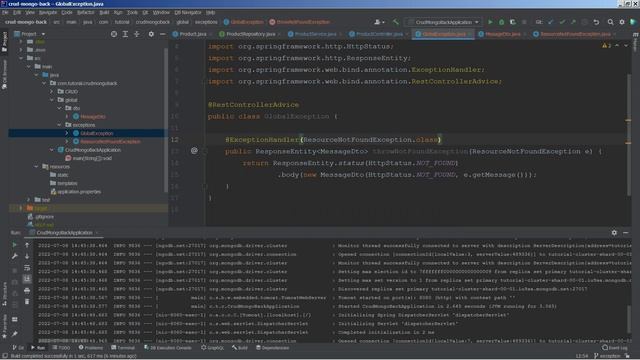Pin the Run tab with pin icon

[x=14, y=334]
